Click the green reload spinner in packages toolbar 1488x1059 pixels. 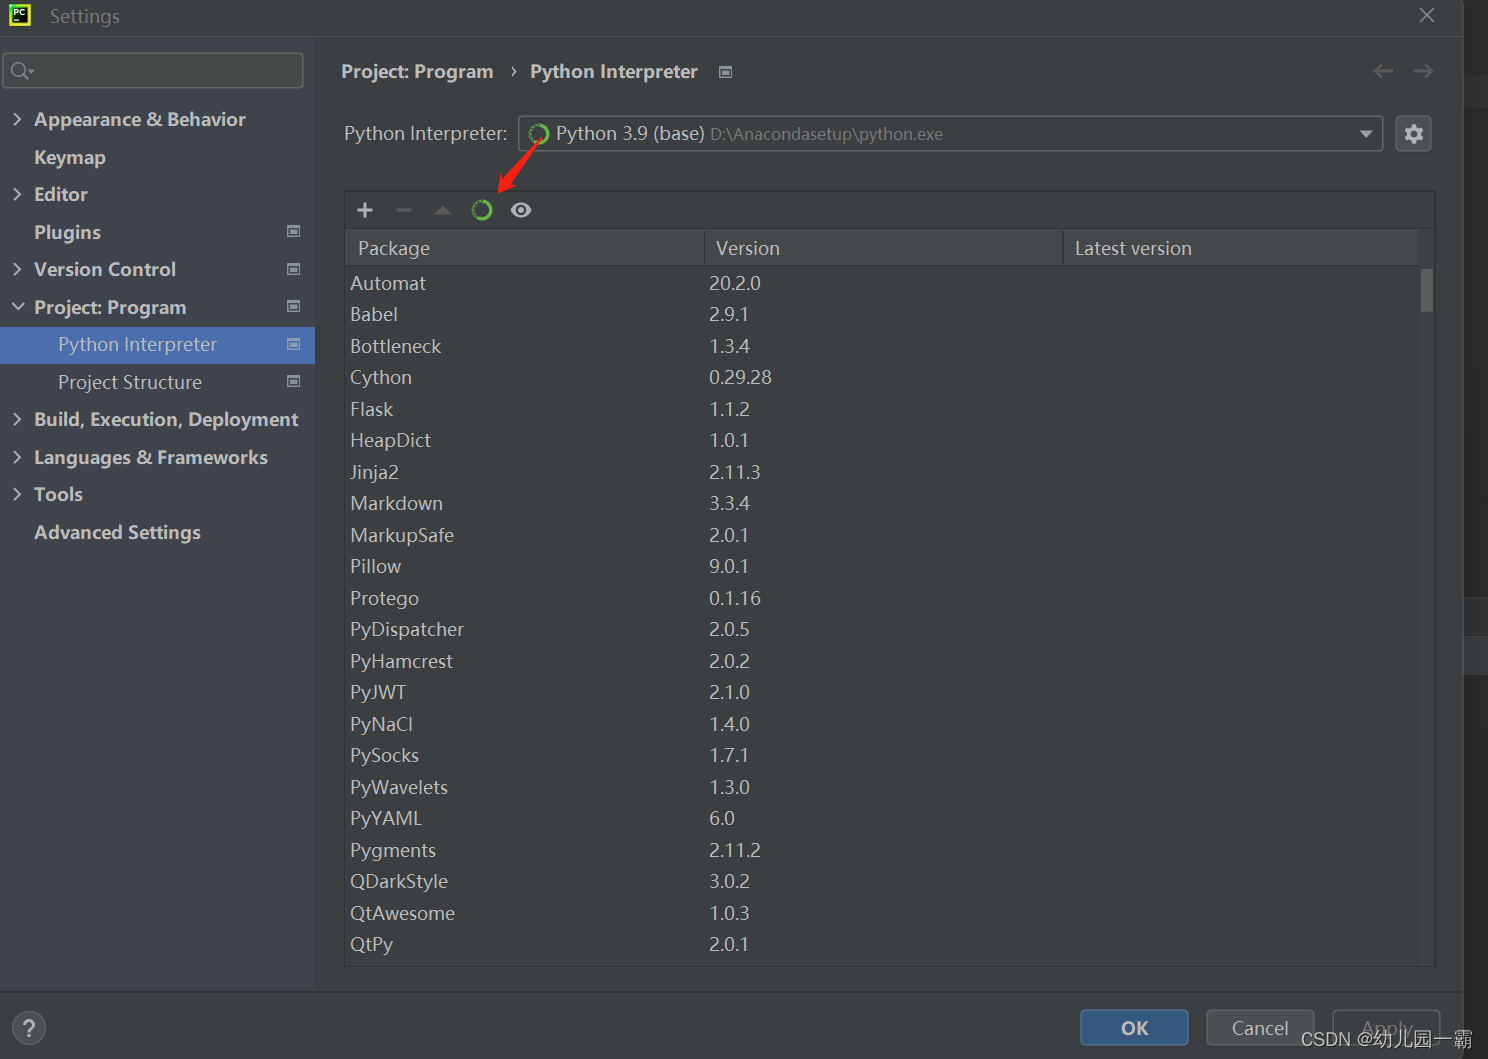pos(482,210)
